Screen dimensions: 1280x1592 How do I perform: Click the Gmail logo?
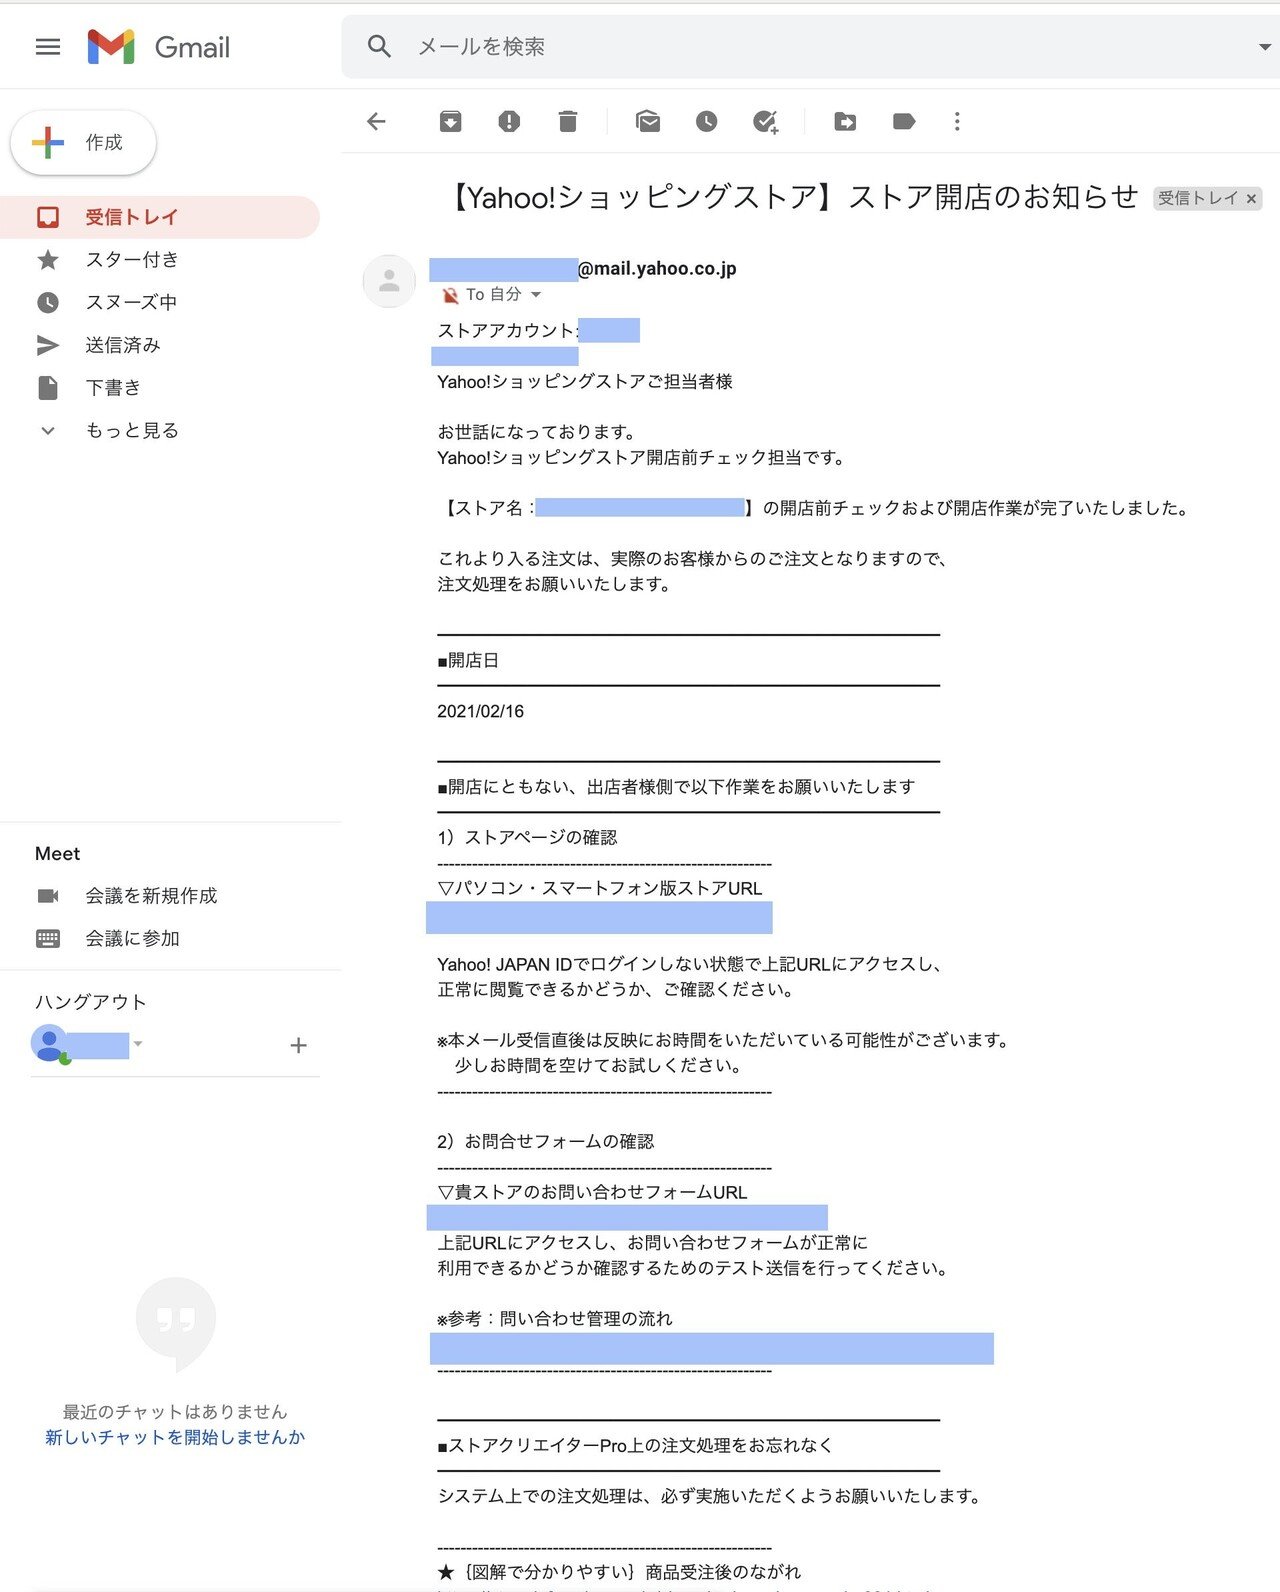pos(159,47)
